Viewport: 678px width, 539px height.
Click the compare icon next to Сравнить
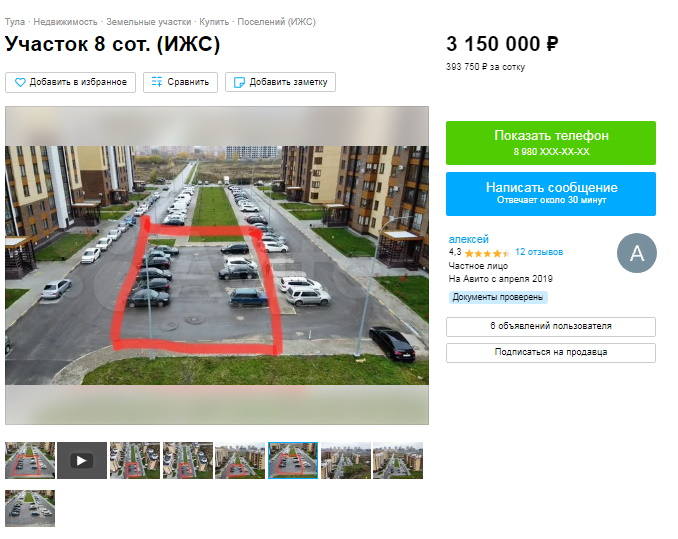tap(157, 82)
